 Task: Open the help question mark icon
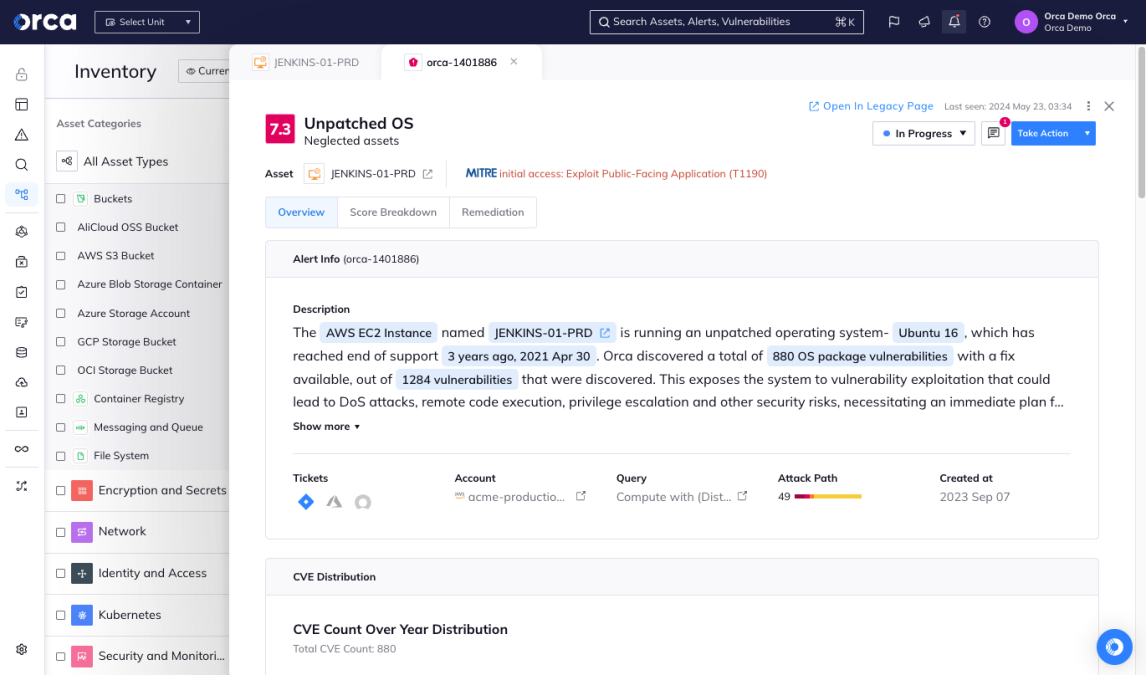984,22
